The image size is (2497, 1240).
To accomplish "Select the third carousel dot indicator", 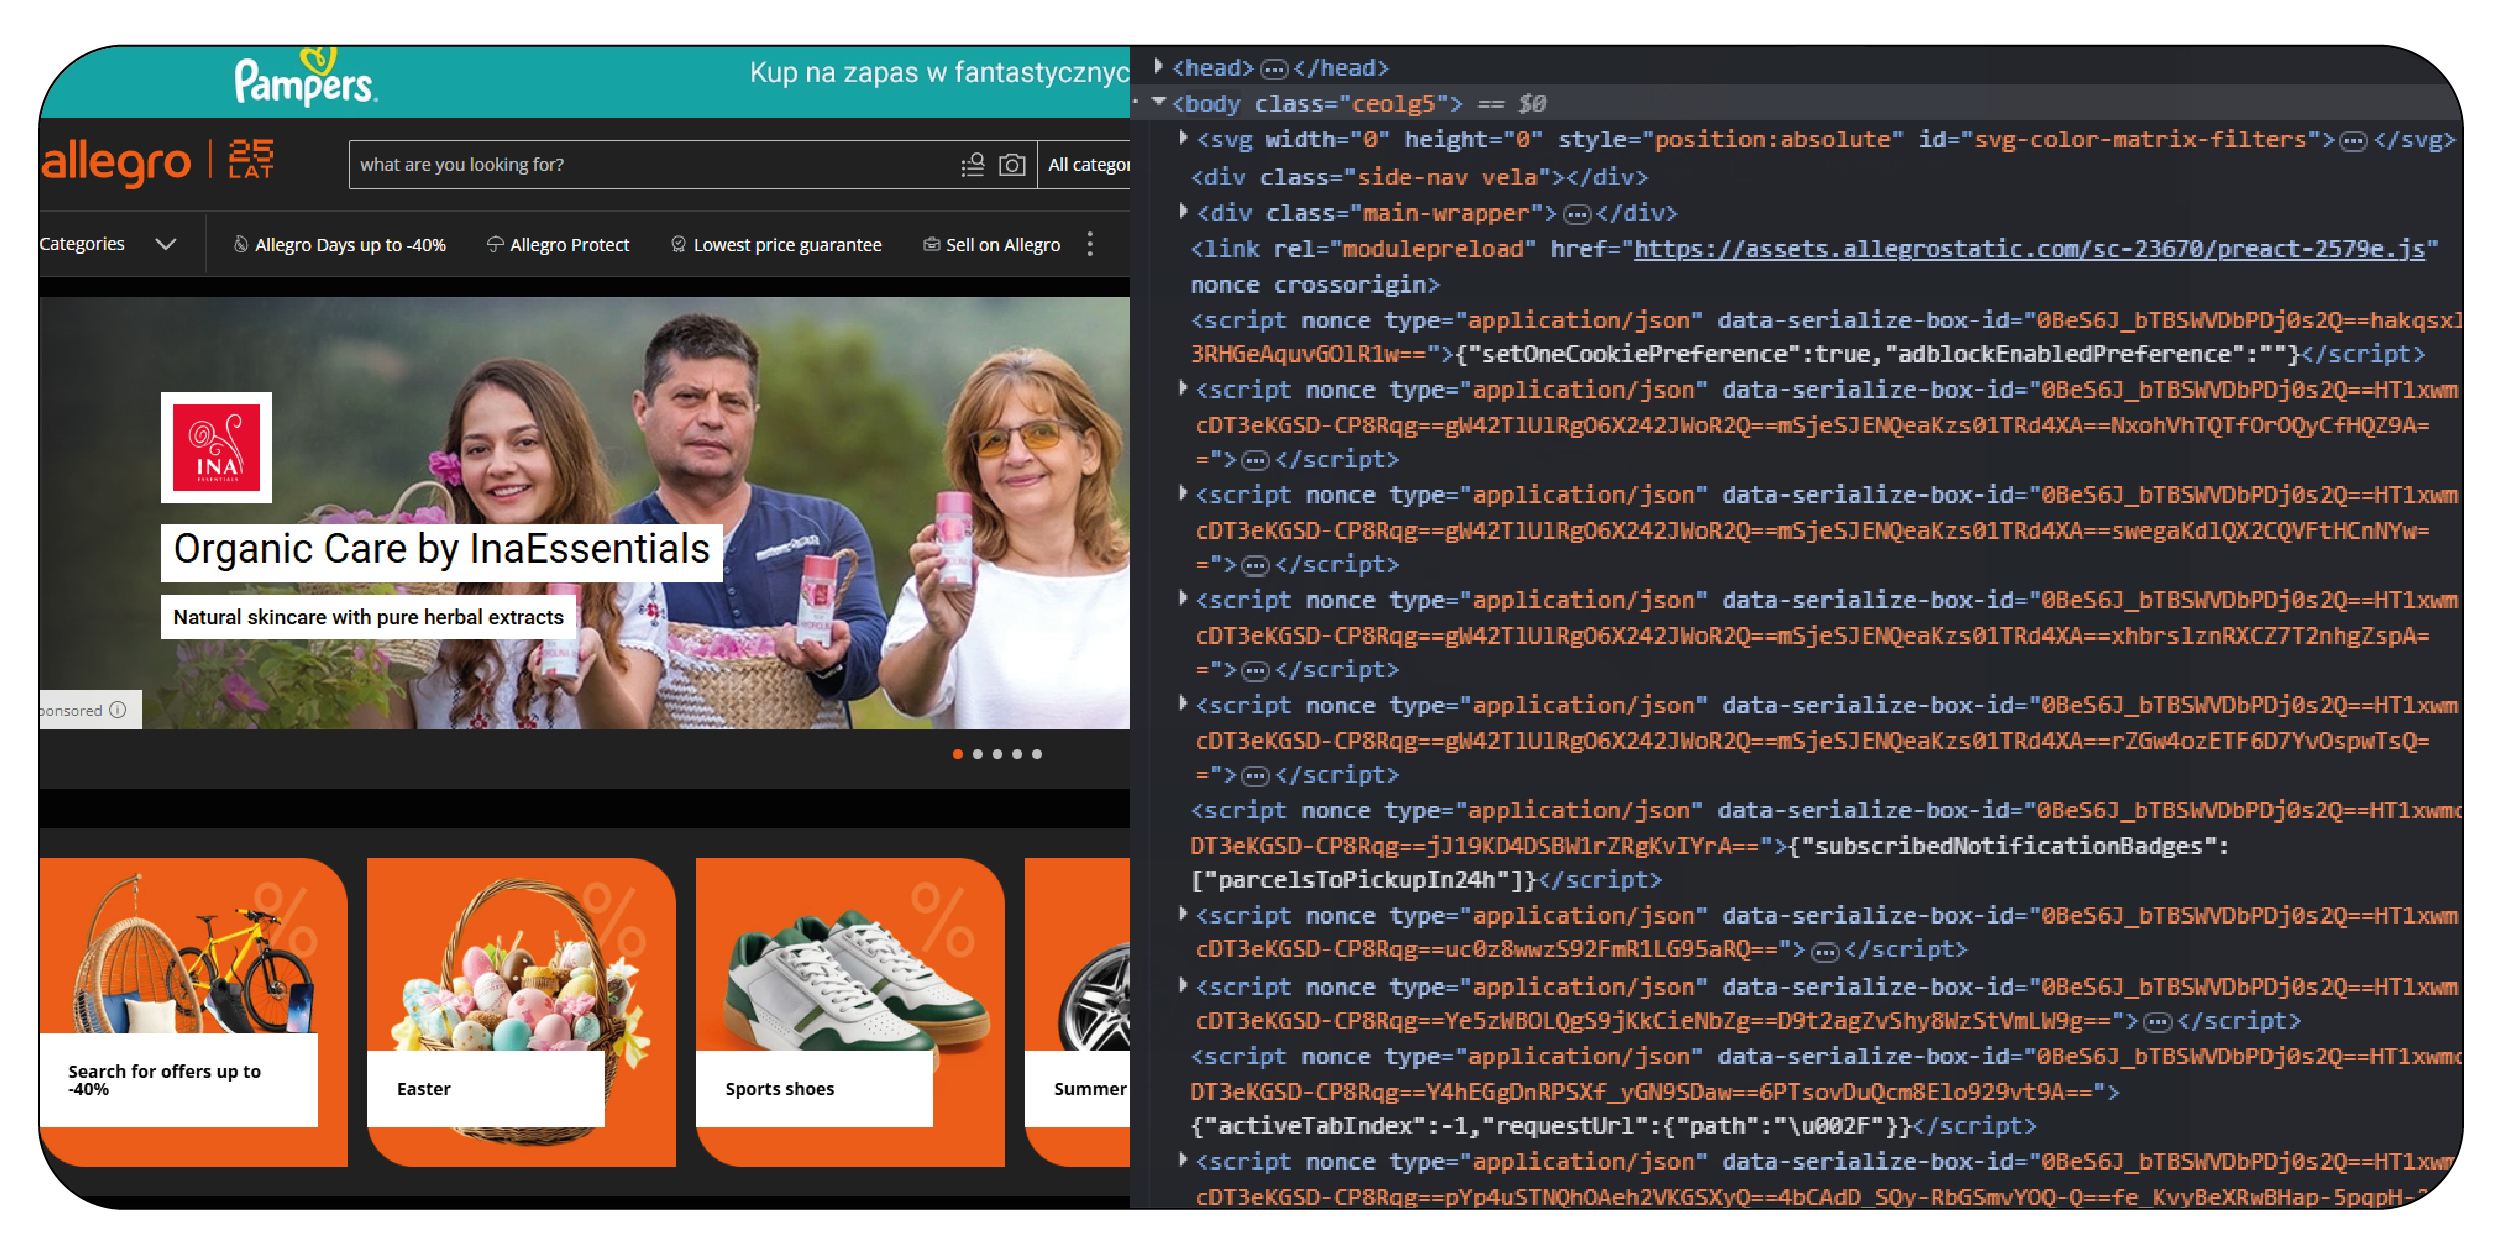I will click(x=997, y=754).
